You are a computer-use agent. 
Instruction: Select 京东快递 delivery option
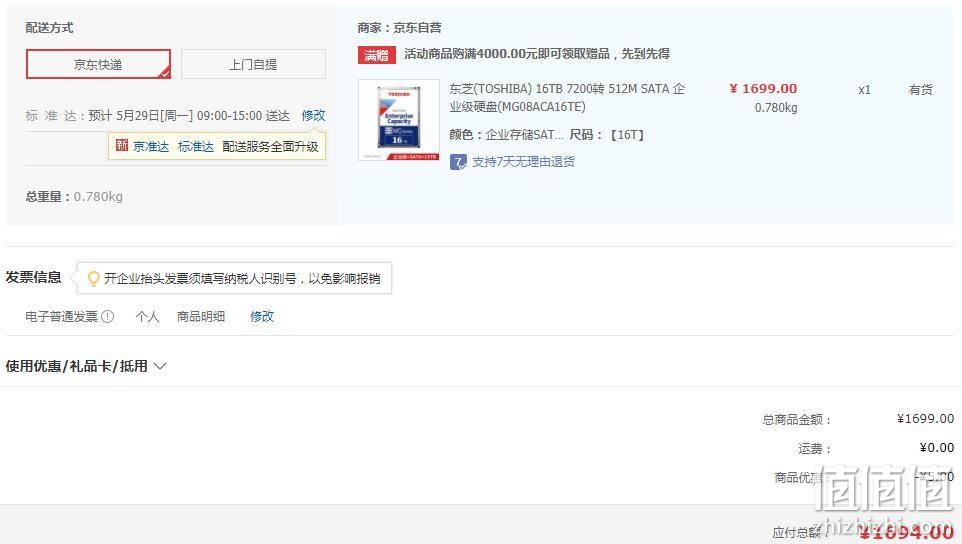(98, 64)
